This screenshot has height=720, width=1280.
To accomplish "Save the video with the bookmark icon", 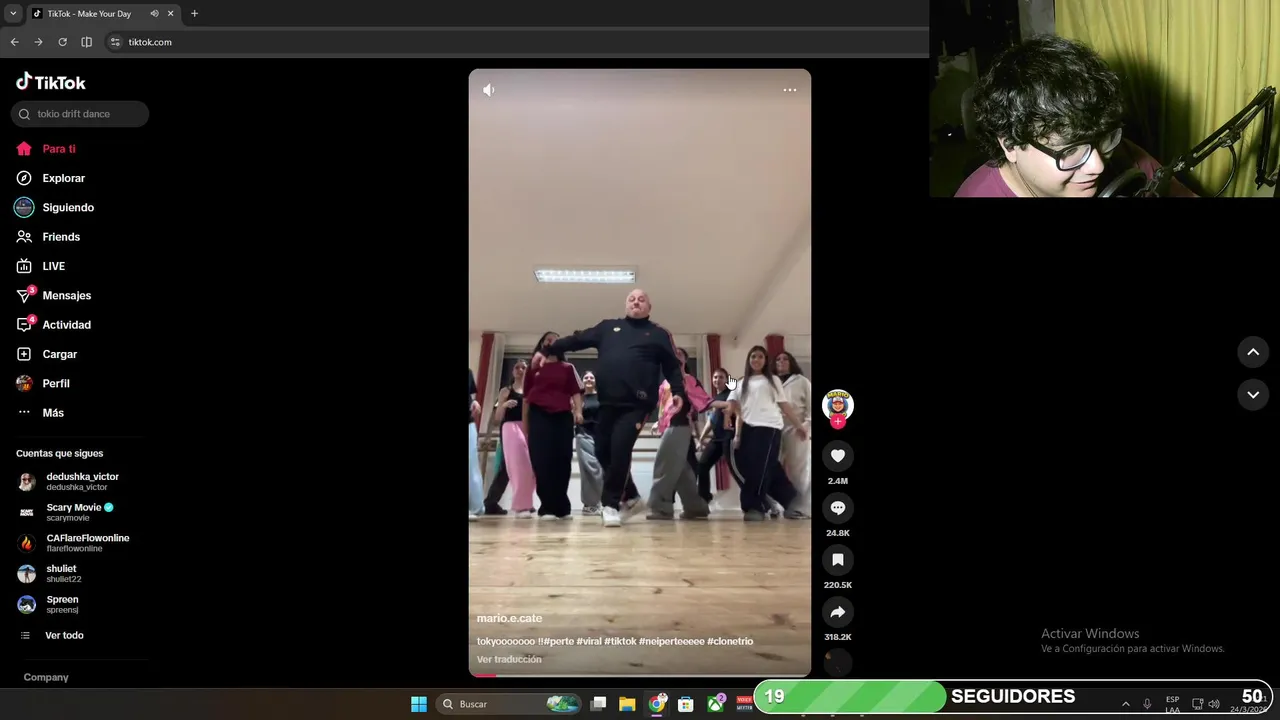I will point(838,560).
